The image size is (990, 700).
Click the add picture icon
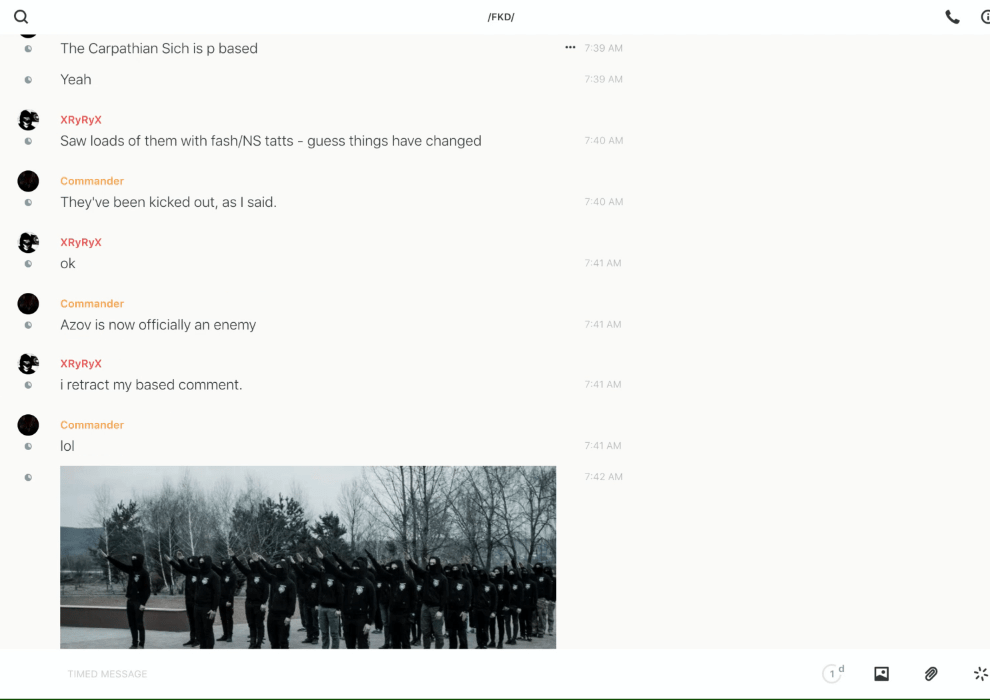pyautogui.click(x=881, y=674)
